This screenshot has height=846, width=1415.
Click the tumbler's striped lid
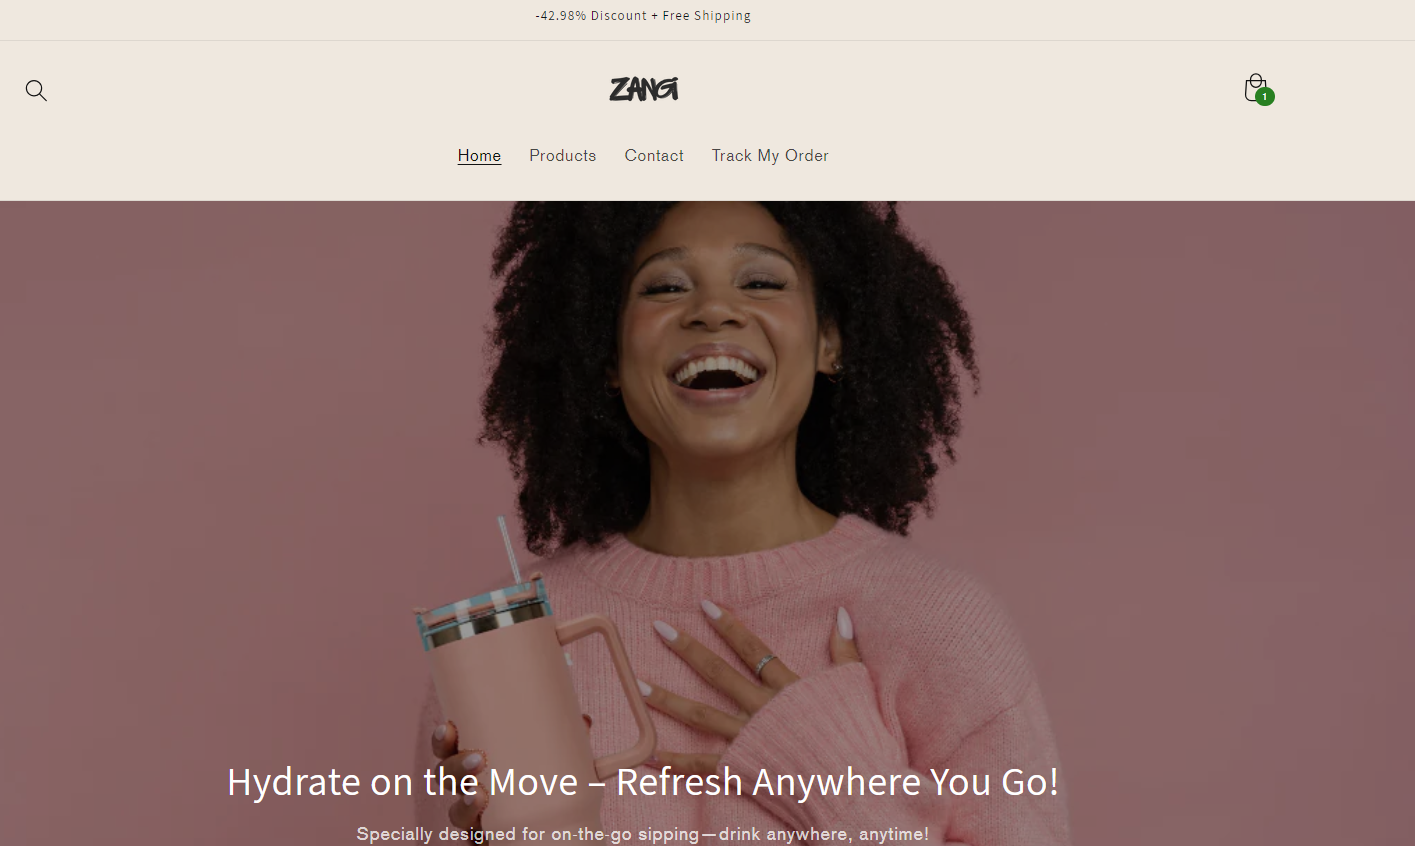pos(482,609)
